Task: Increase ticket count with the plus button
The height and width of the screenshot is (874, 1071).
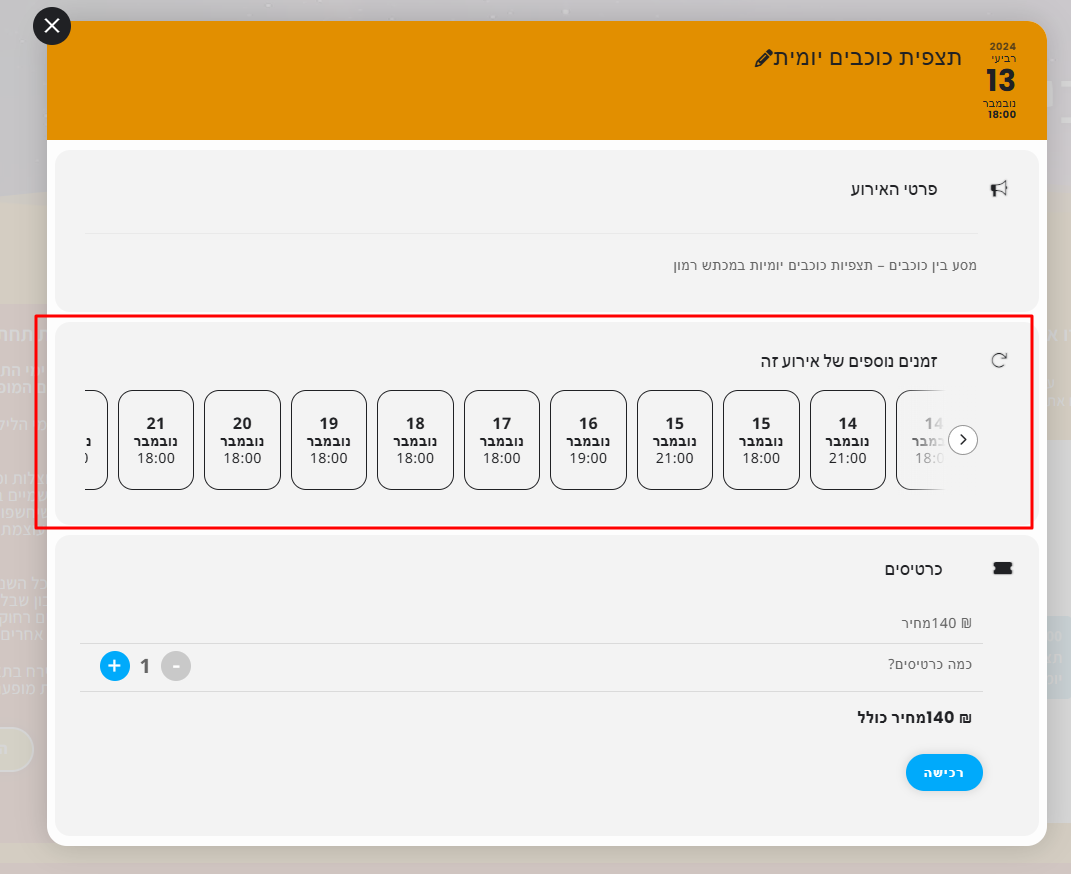Action: click(115, 666)
